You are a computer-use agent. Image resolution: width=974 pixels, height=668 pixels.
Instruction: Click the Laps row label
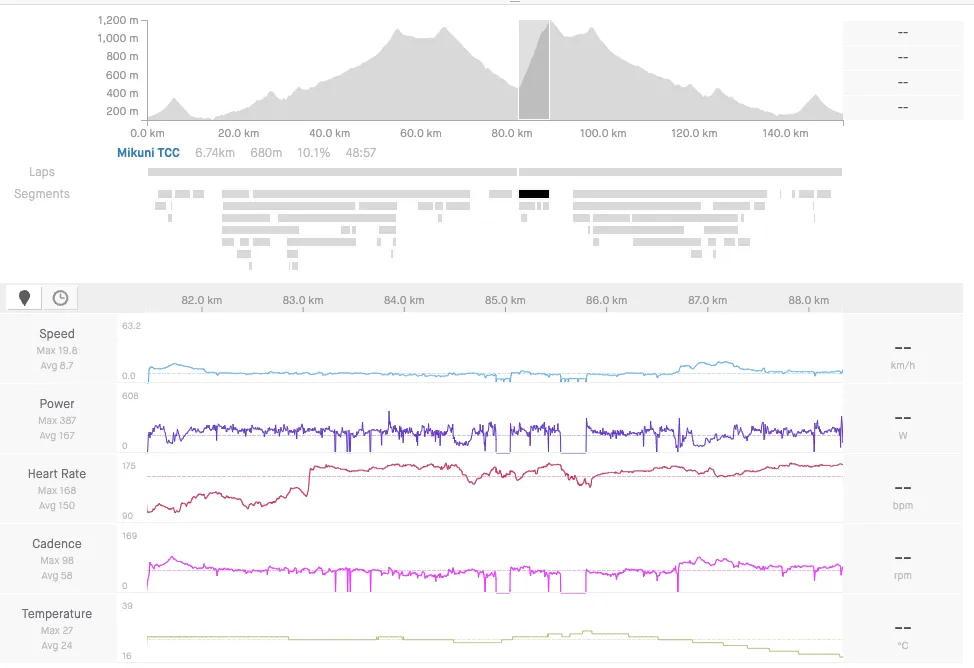[x=42, y=172]
